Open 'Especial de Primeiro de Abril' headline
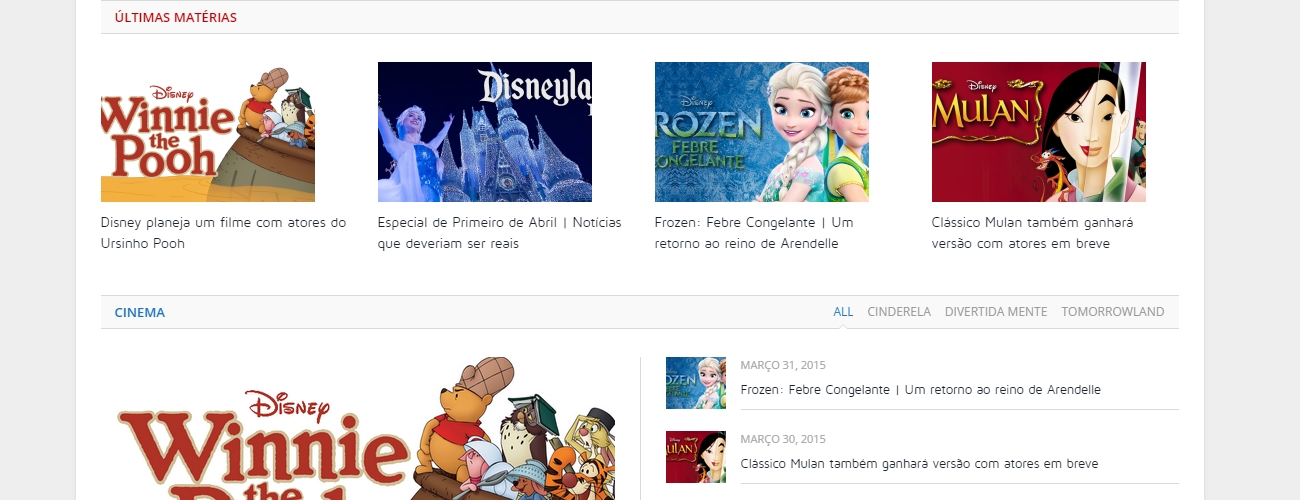The width and height of the screenshot is (1300, 500). 499,232
